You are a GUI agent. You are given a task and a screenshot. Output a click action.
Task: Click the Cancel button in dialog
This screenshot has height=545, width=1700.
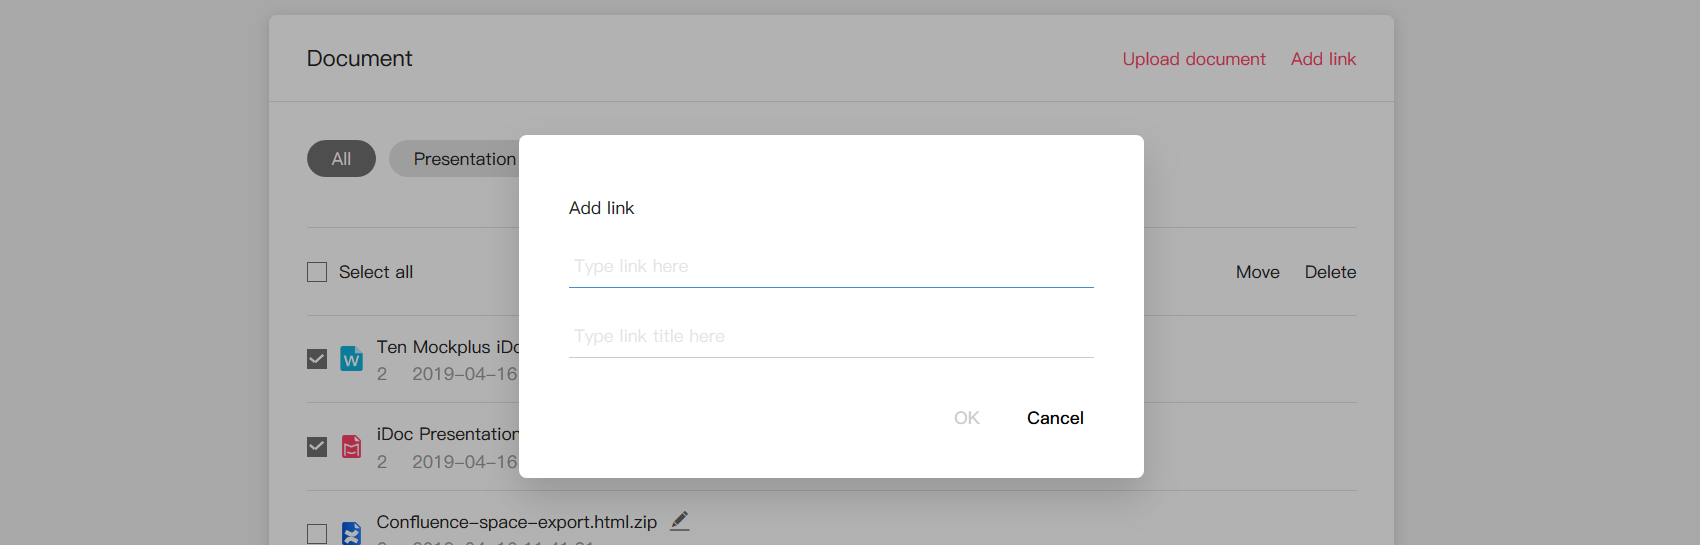pos(1055,418)
